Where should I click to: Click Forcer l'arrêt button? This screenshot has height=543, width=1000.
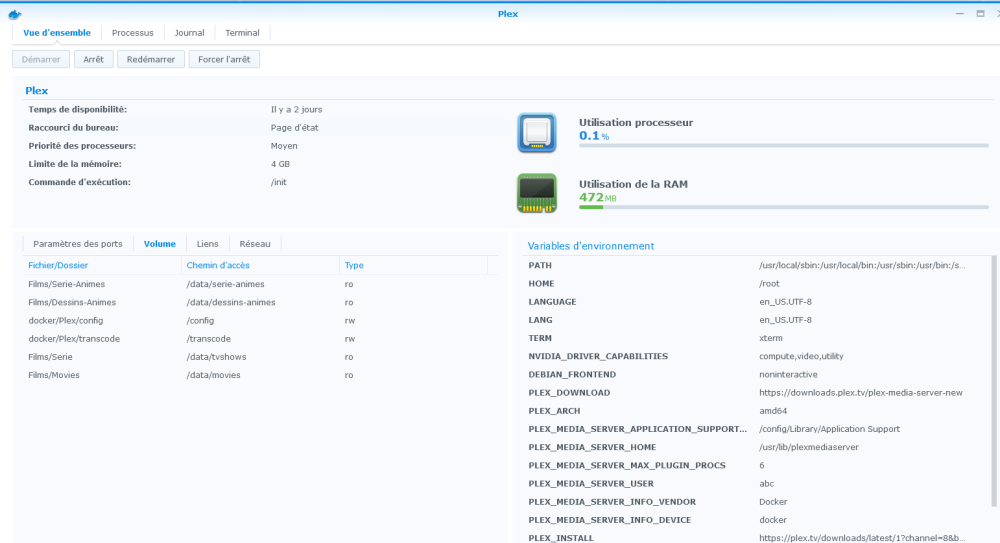[224, 60]
